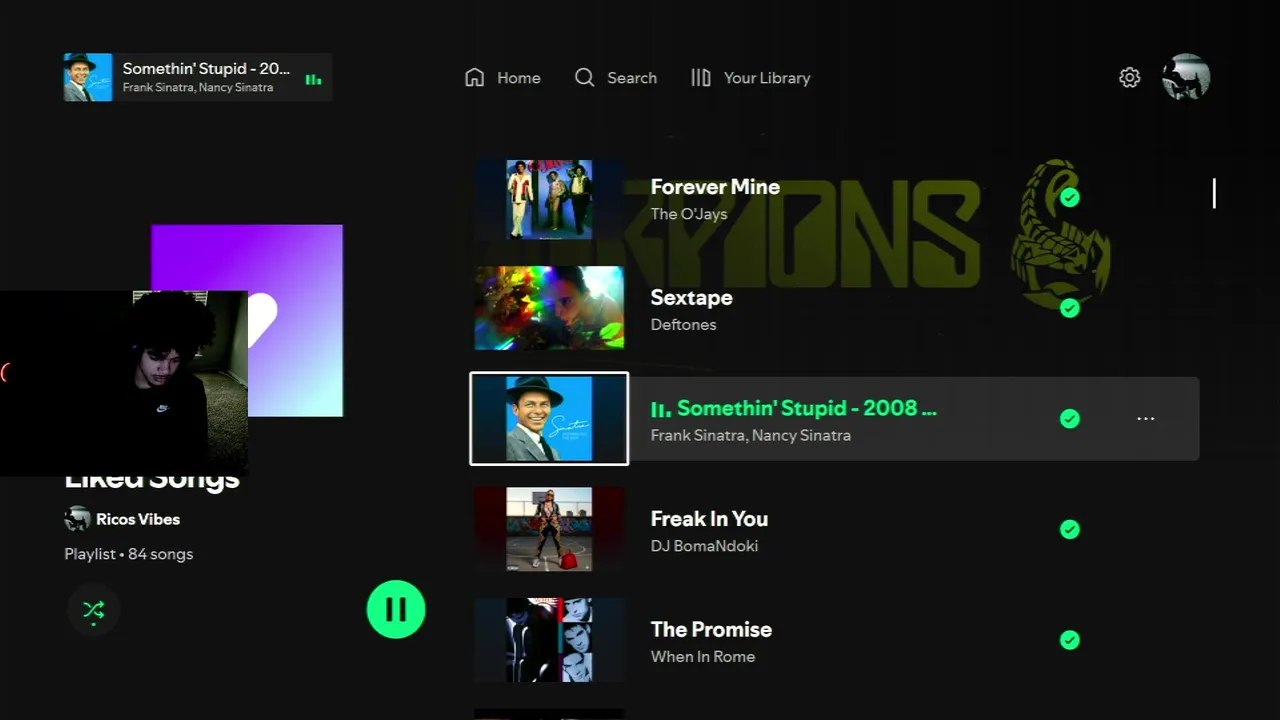The height and width of the screenshot is (720, 1280).
Task: Open the settings gear icon
Action: coord(1129,77)
